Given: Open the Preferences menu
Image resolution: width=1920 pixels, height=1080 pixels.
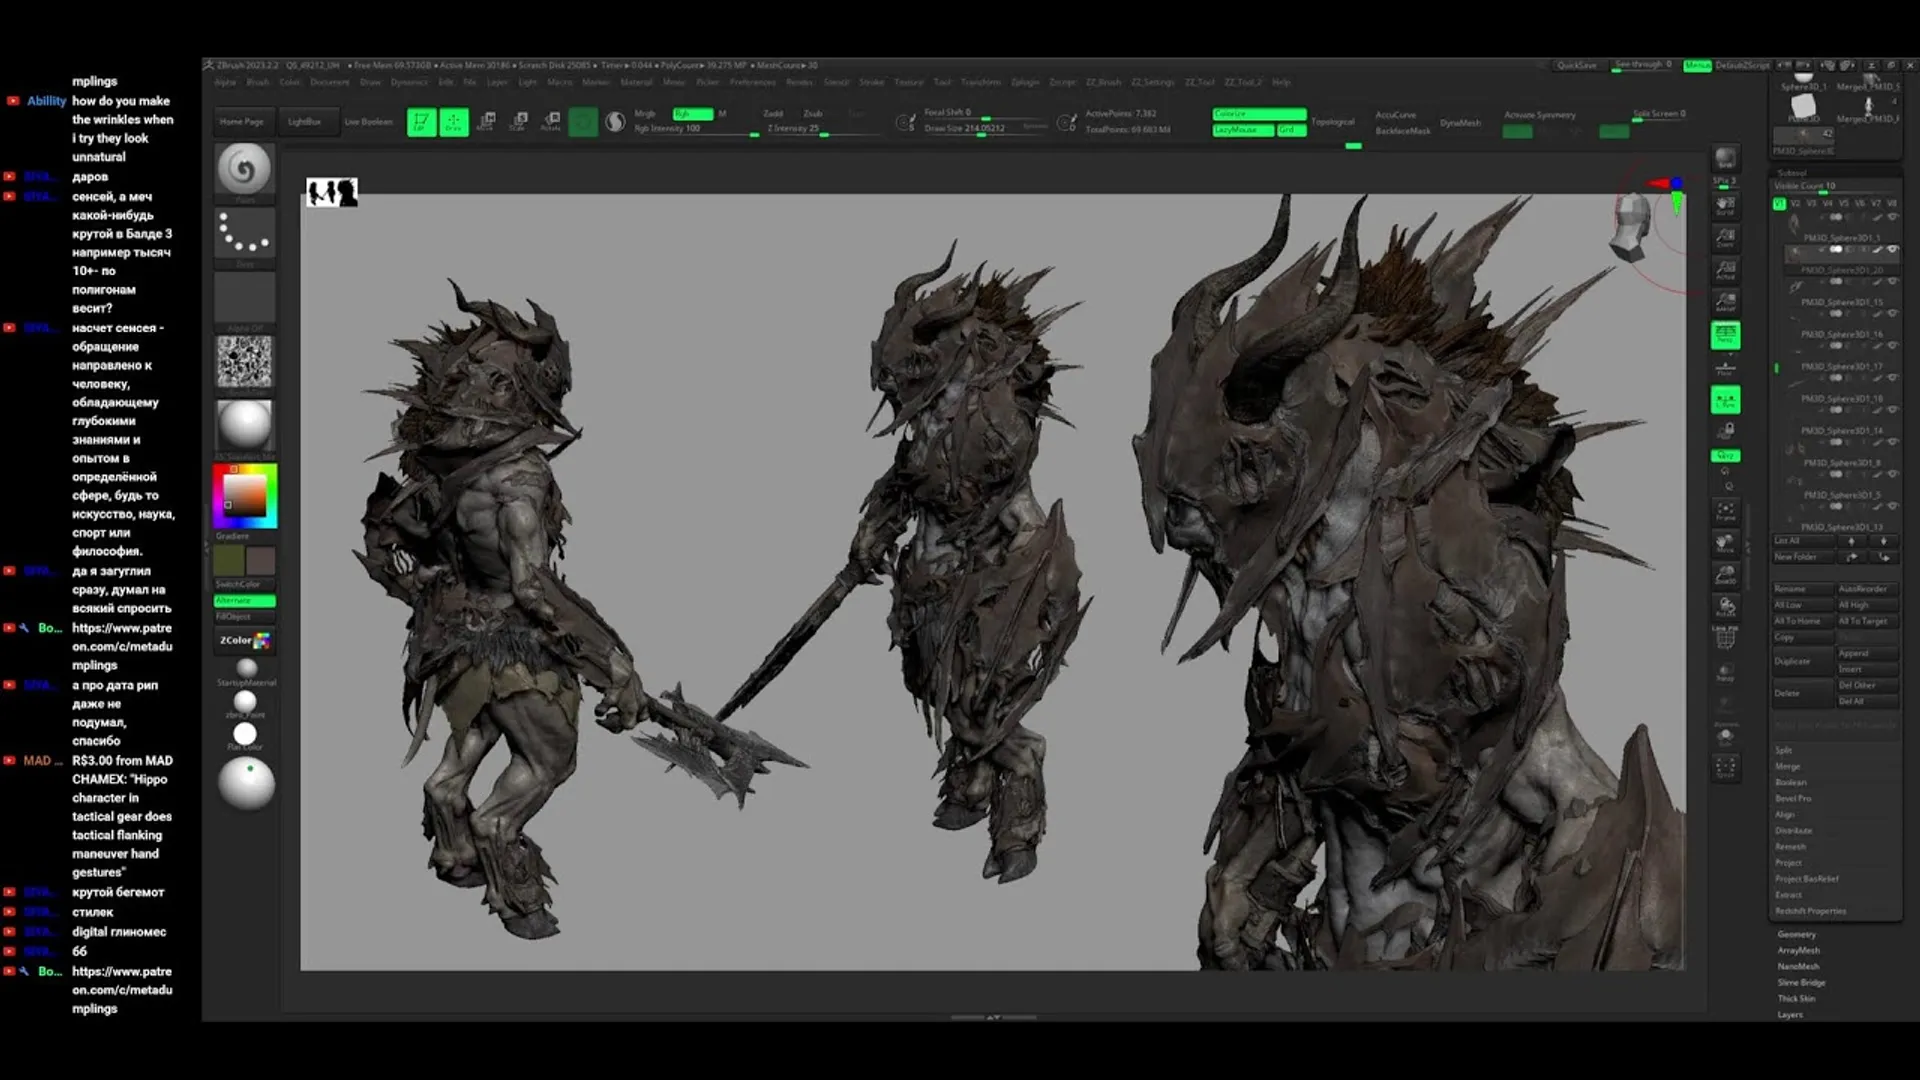Looking at the screenshot, I should click(x=752, y=82).
